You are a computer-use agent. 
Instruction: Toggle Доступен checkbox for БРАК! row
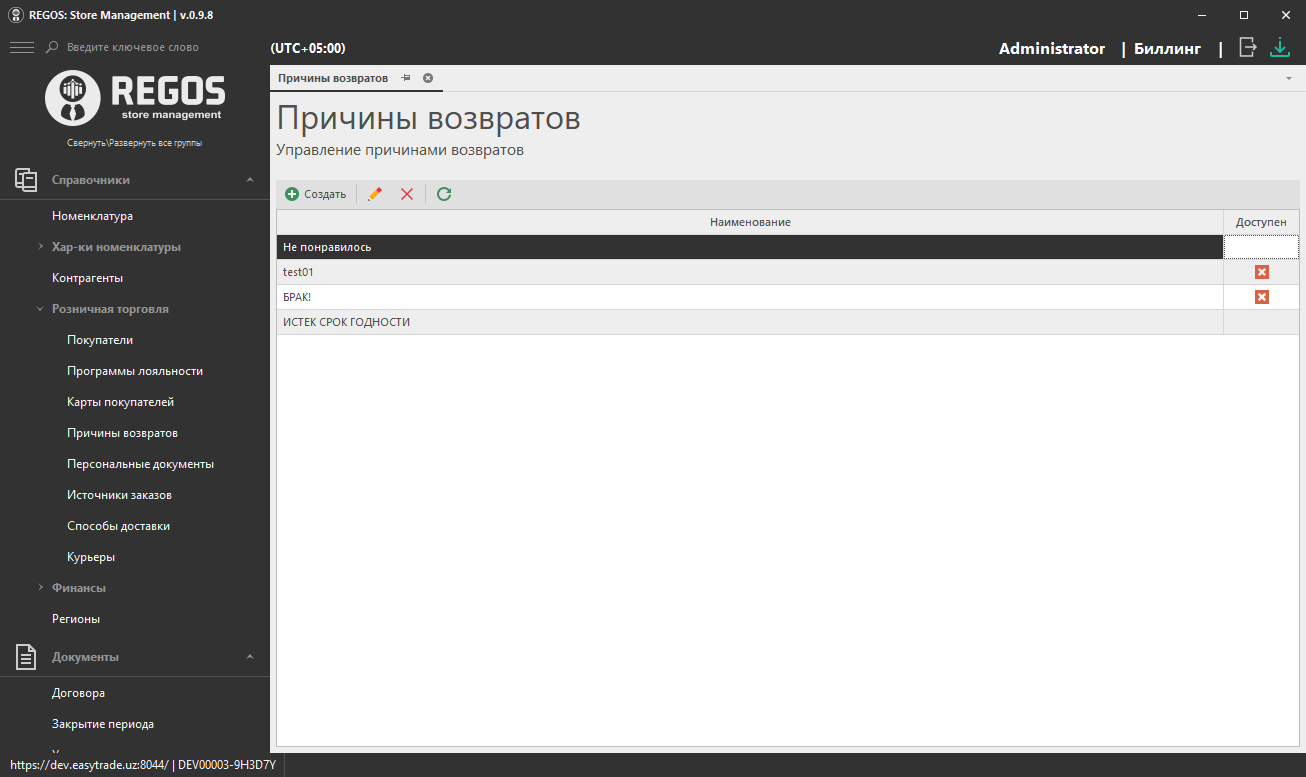point(1261,297)
